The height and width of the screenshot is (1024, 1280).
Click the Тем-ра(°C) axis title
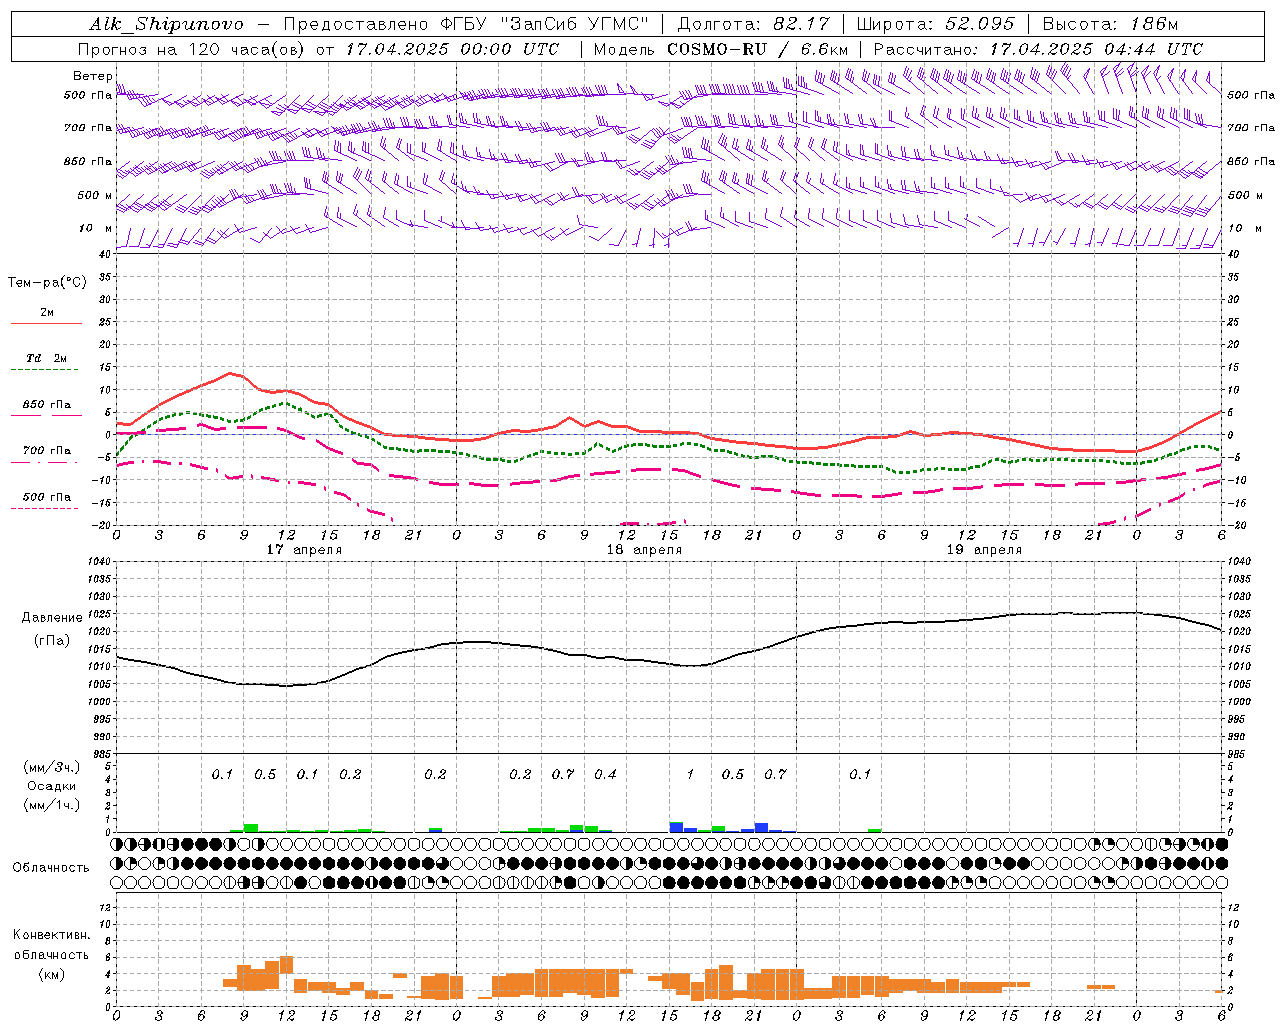47,283
